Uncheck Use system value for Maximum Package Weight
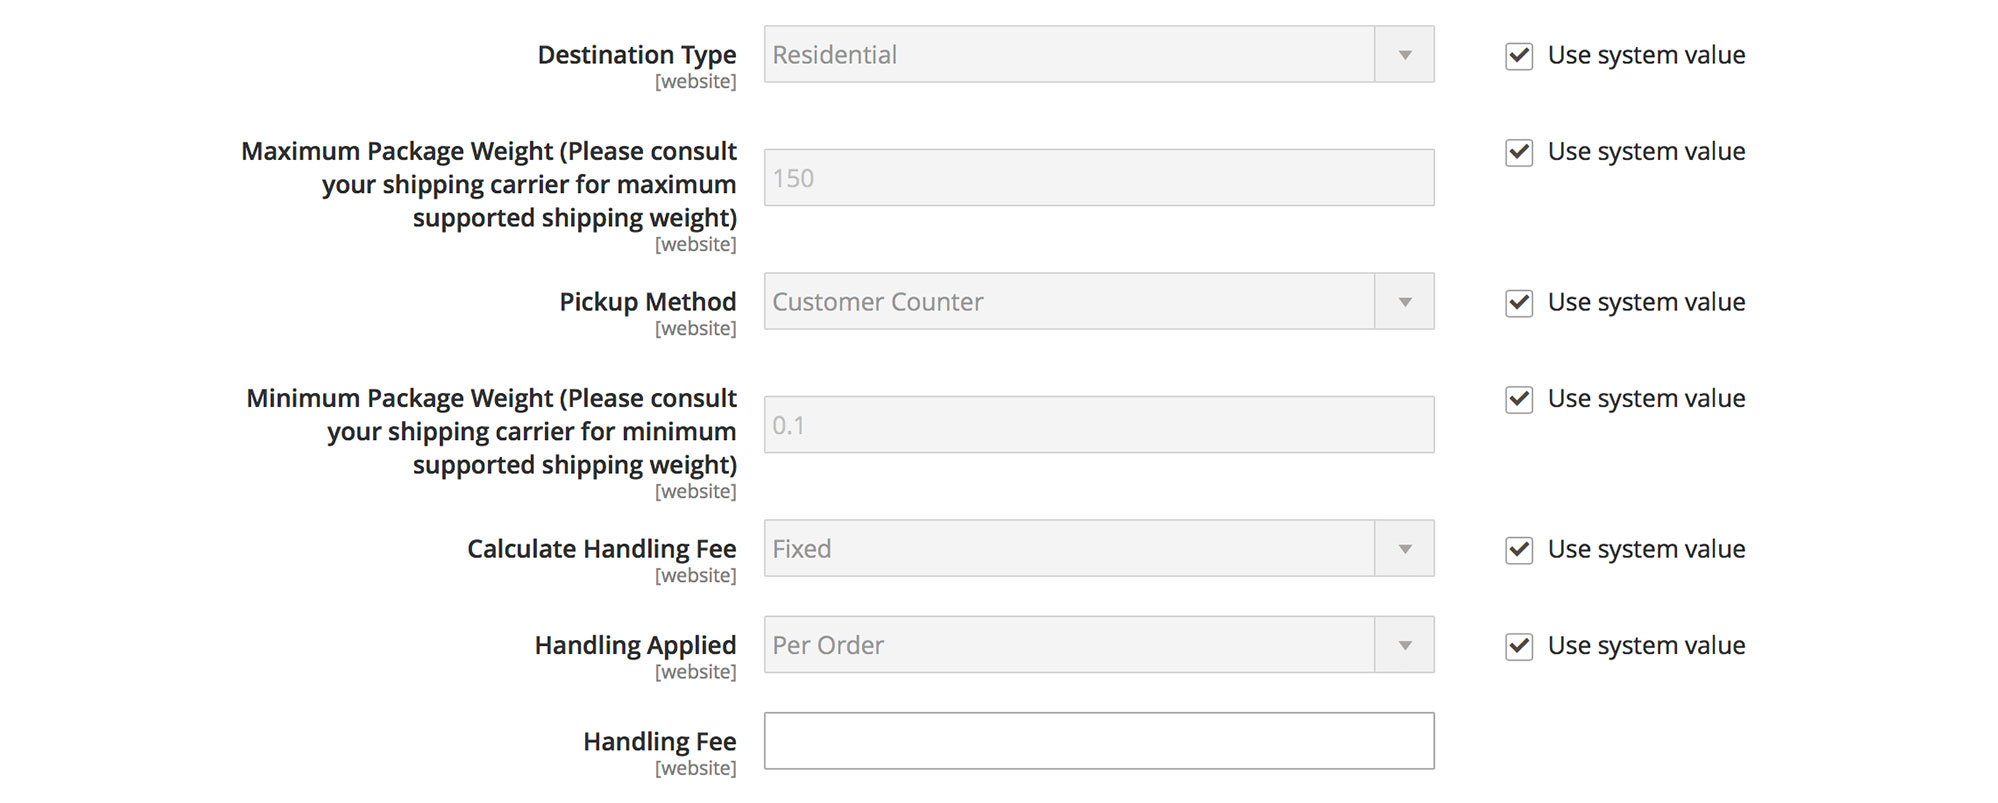Image resolution: width=1998 pixels, height=803 pixels. pos(1517,152)
